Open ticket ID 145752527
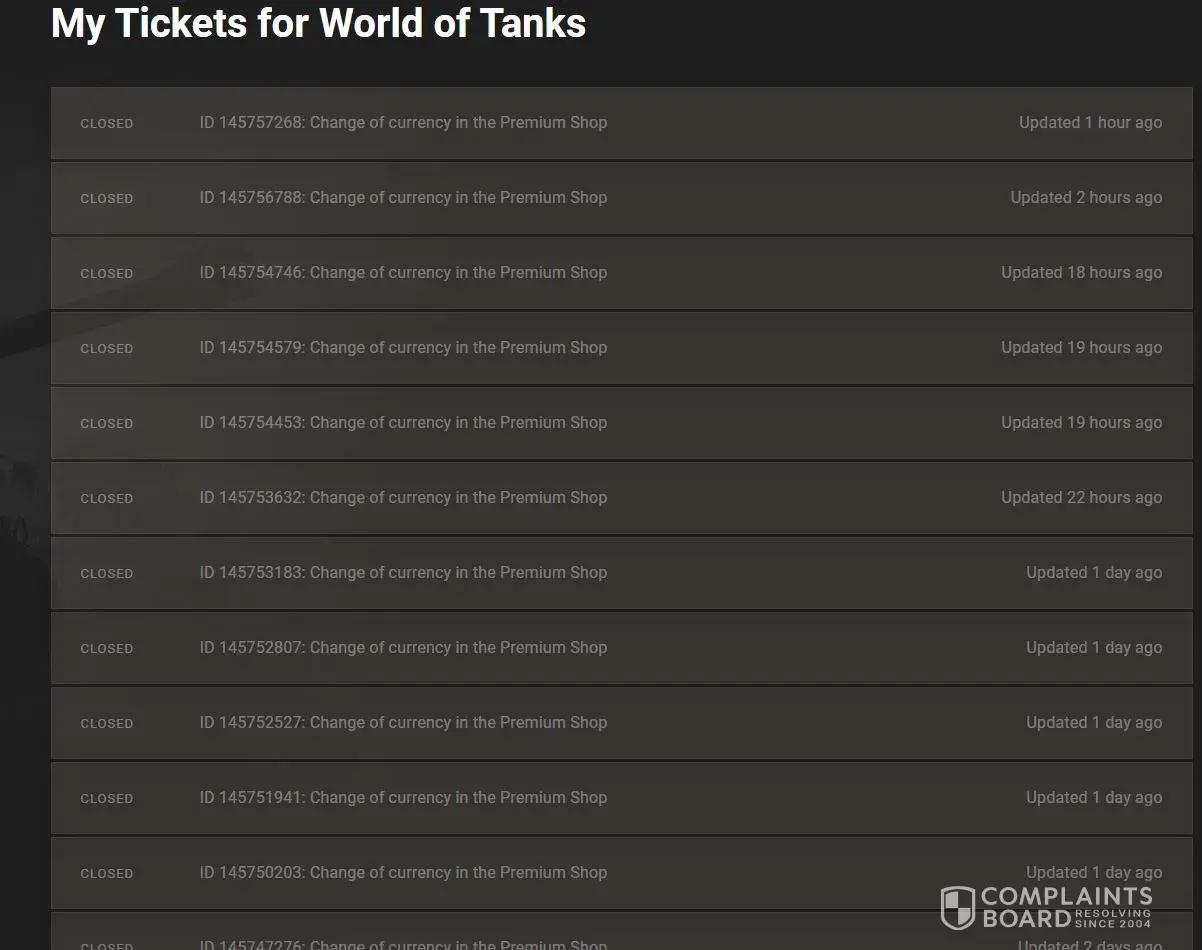Screen dimensions: 1202x950 (403, 723)
